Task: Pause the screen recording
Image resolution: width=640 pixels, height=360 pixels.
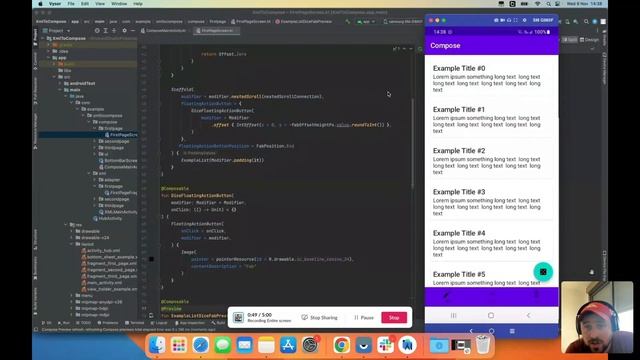Action: 364,318
